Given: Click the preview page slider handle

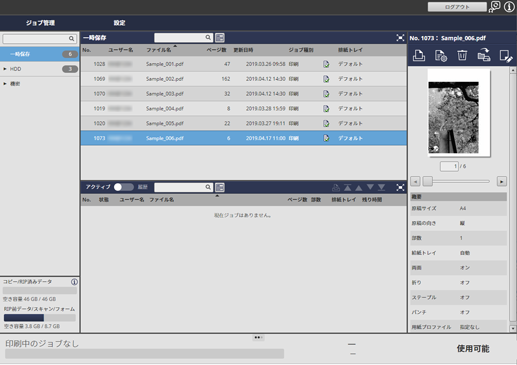Looking at the screenshot, I should pos(428,181).
